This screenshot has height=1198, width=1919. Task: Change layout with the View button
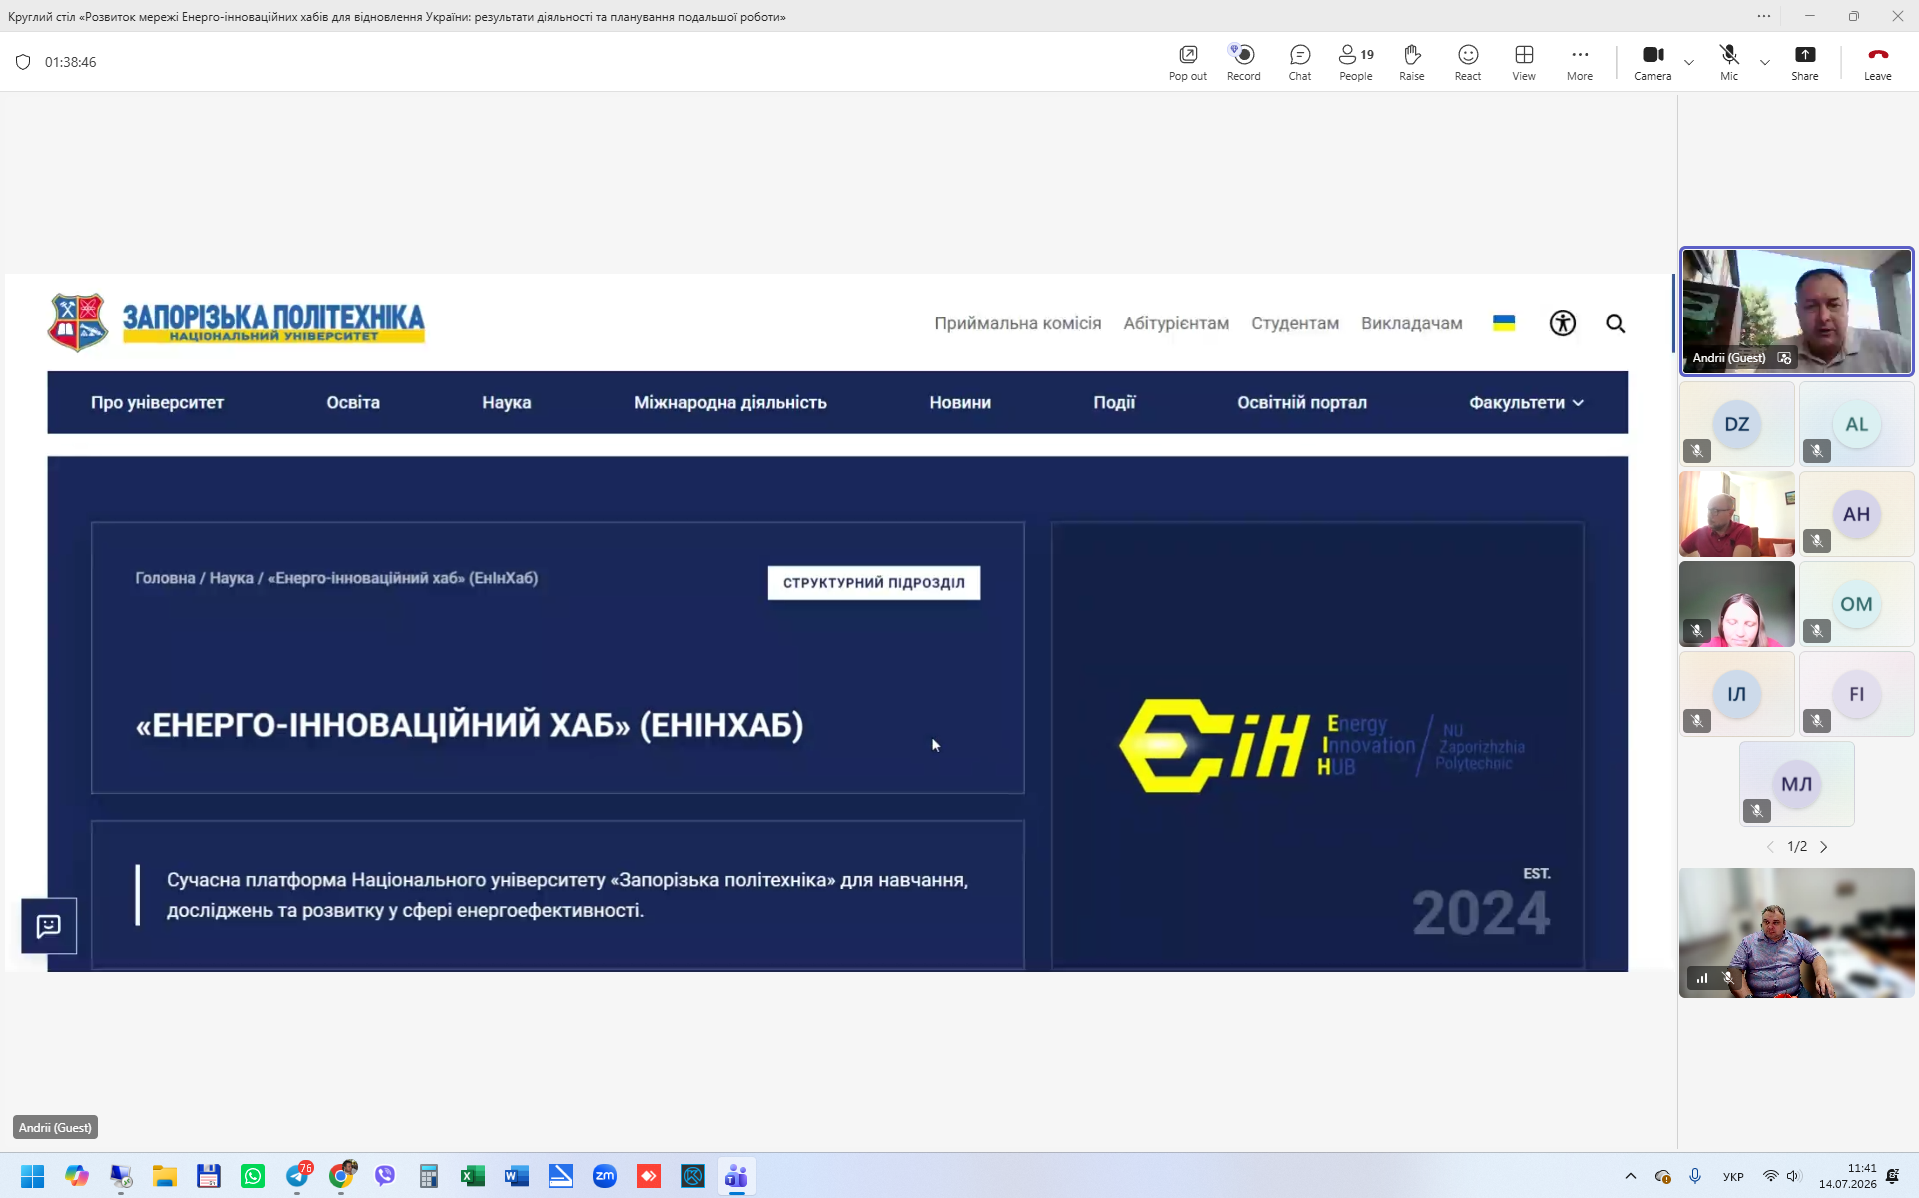click(1523, 62)
